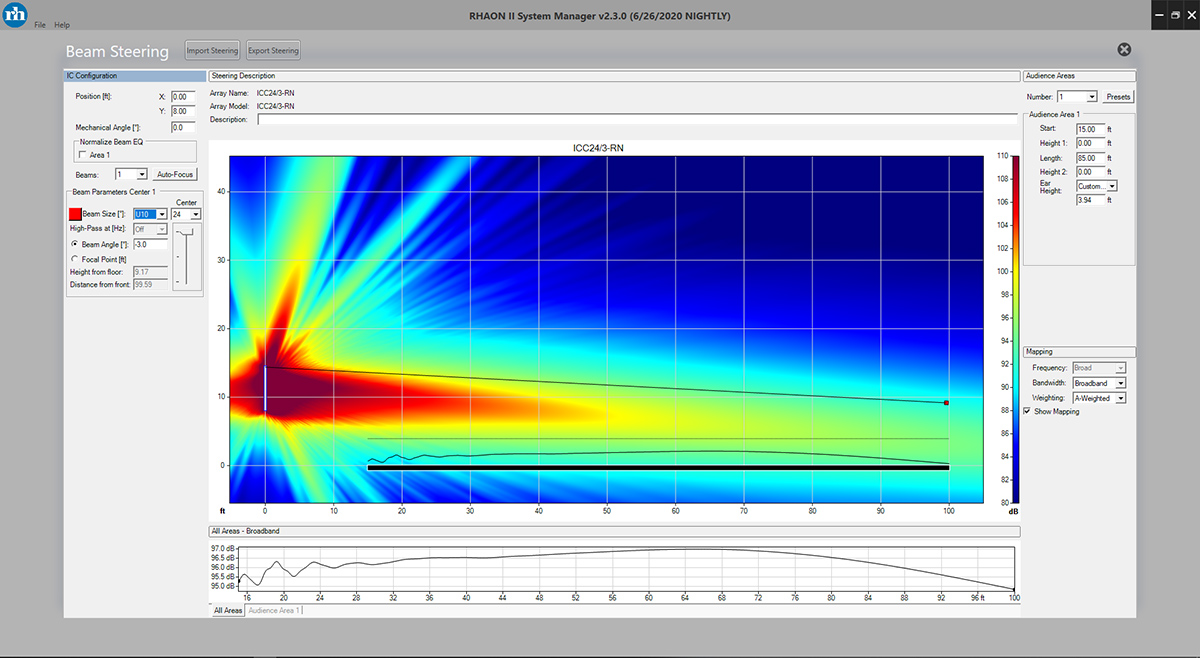Click the Mechanical Angle input field
Screen dimensions: 1200x658
183,128
